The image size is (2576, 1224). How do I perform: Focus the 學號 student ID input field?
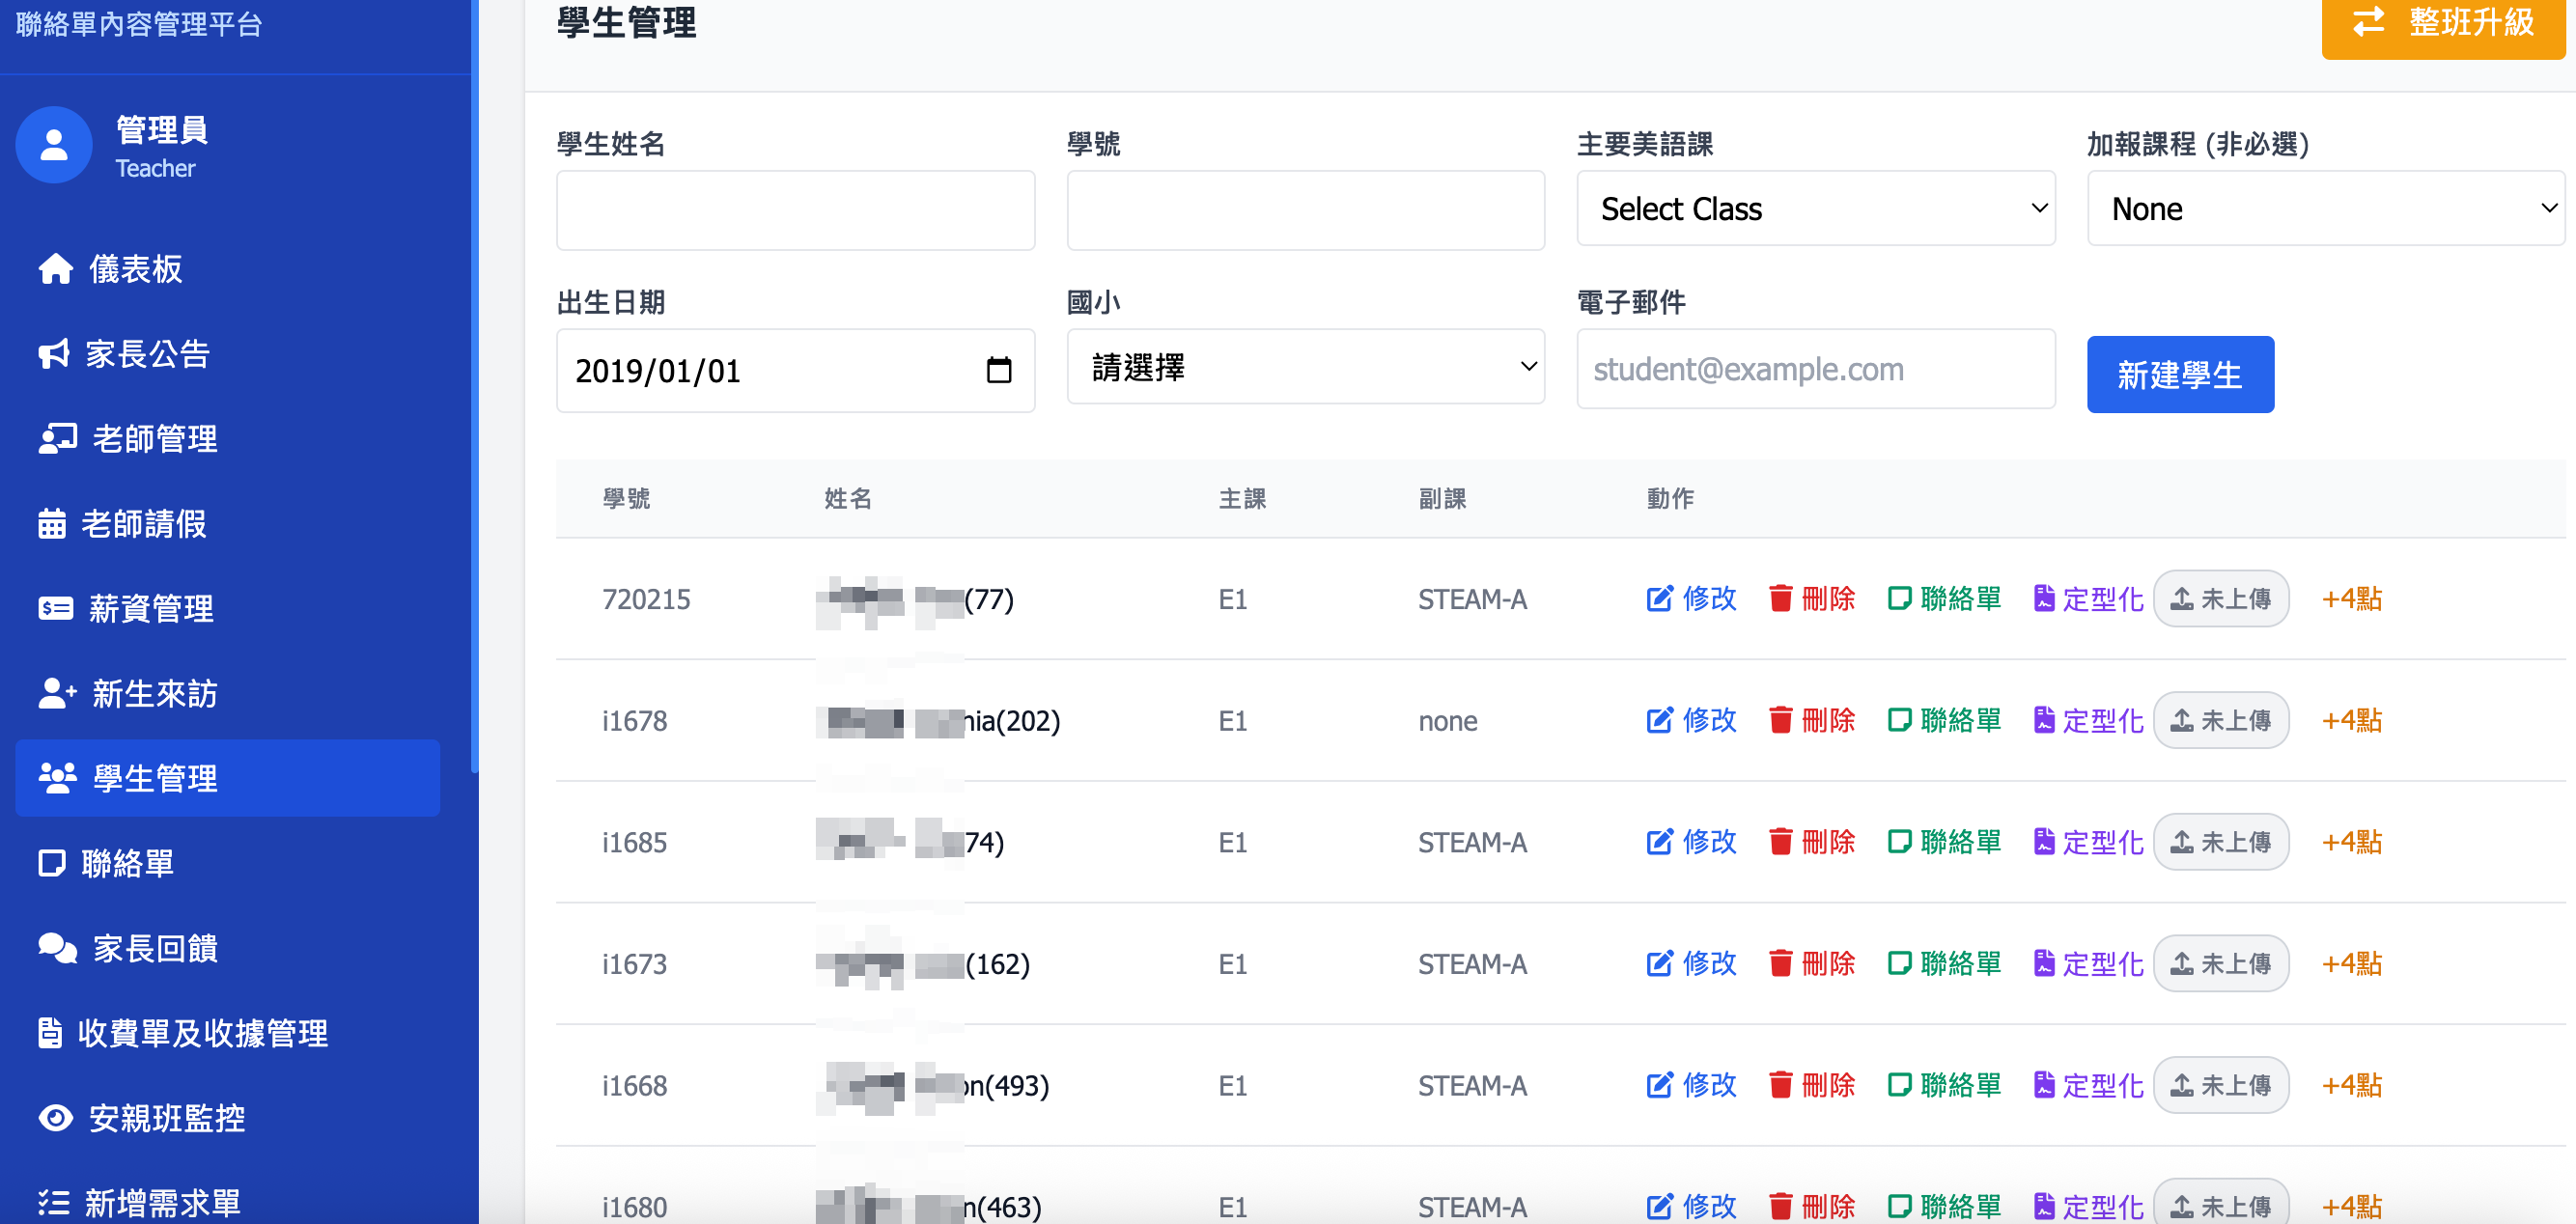pyautogui.click(x=1305, y=210)
